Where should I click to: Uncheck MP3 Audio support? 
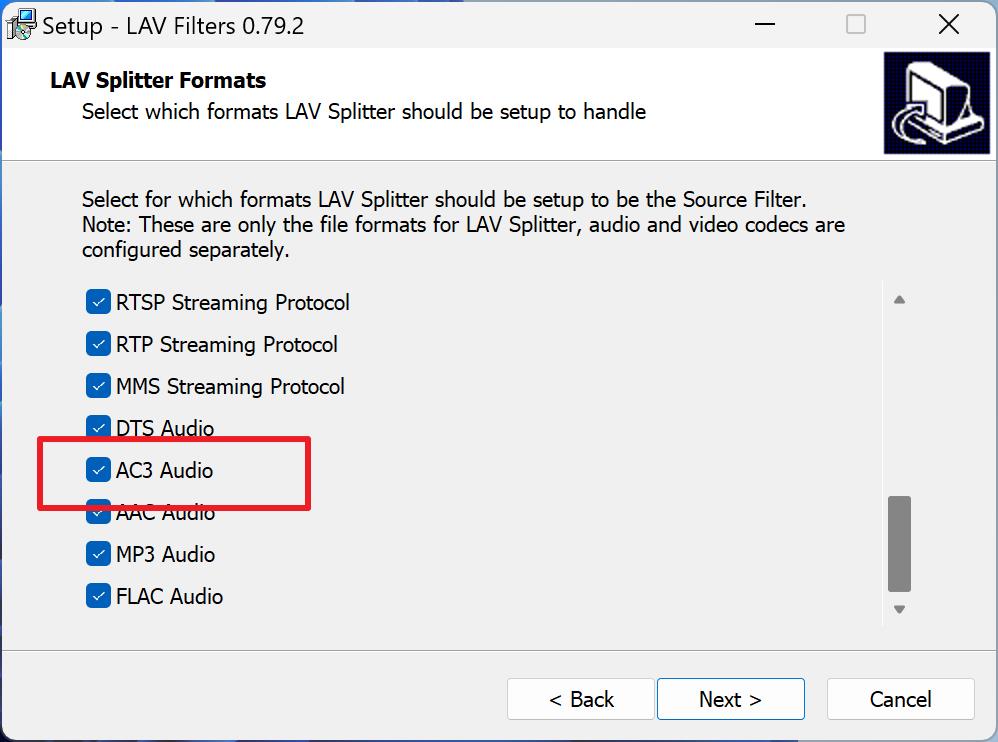pos(97,554)
